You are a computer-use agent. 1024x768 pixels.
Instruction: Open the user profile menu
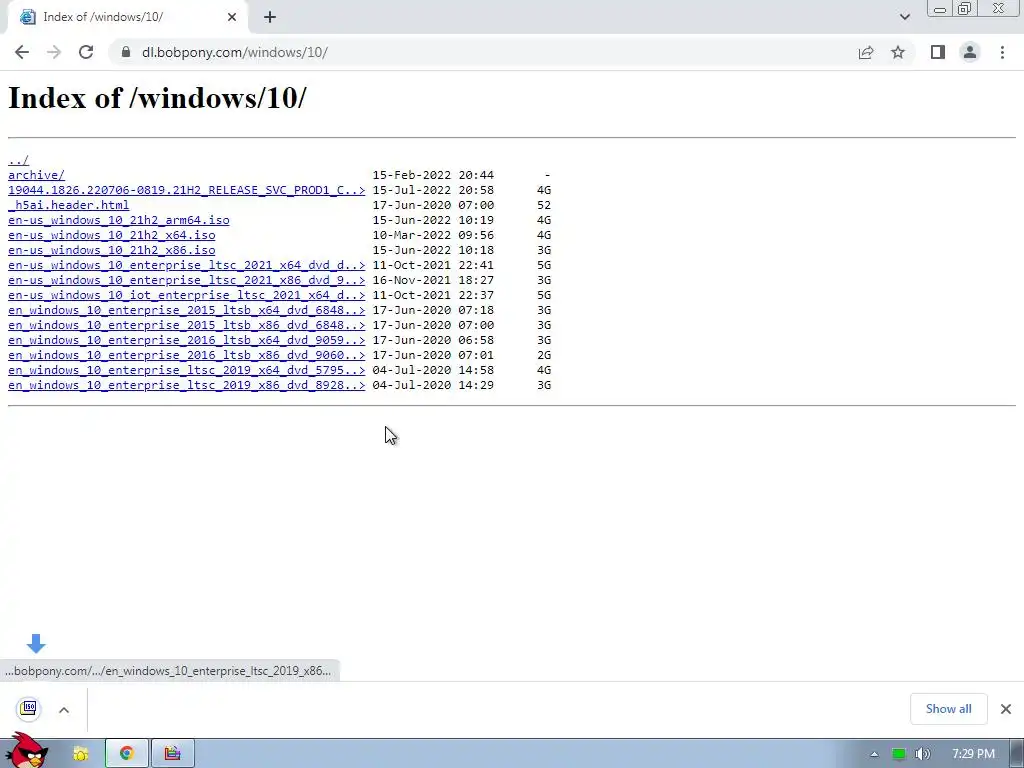(970, 52)
